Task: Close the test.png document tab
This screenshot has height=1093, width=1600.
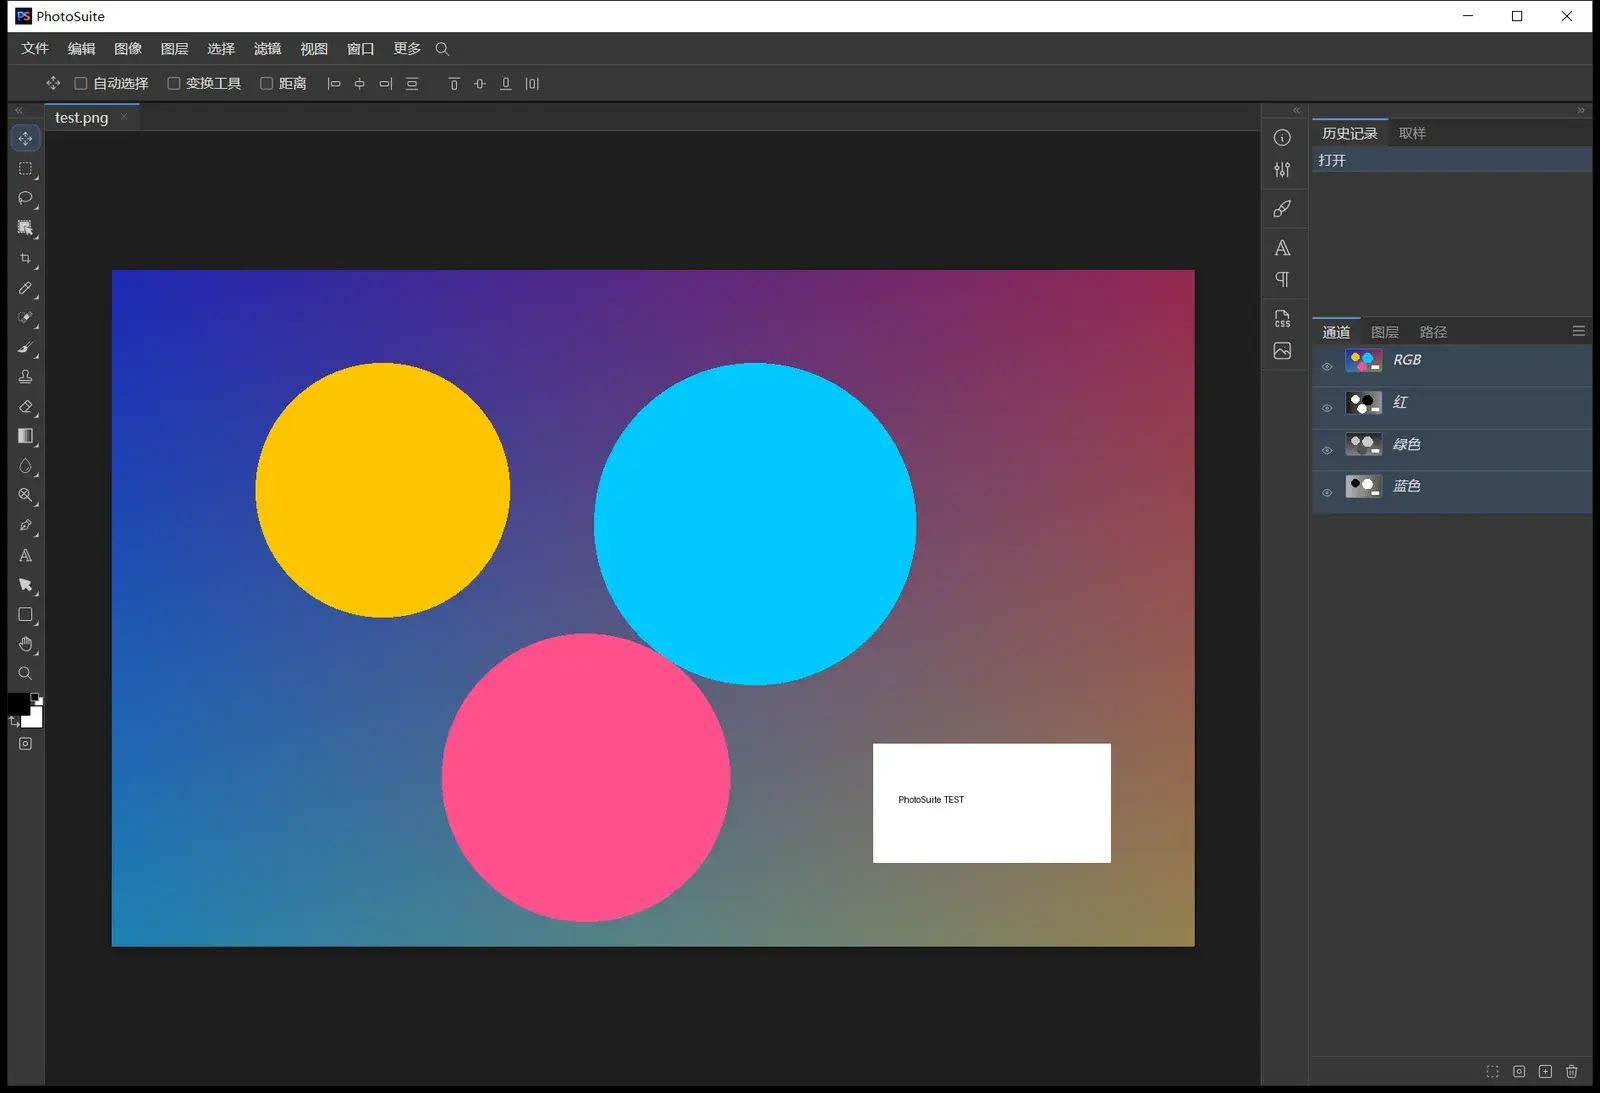Action: coord(124,117)
